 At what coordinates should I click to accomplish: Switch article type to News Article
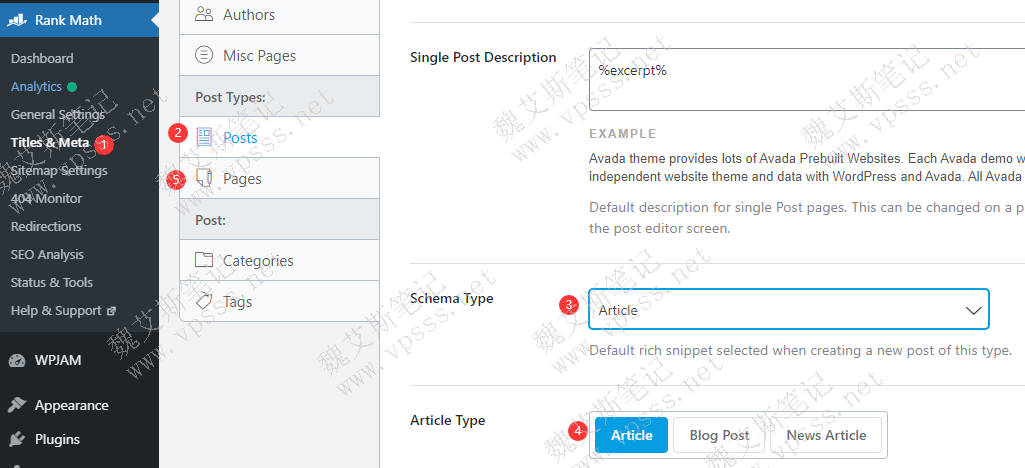(825, 435)
